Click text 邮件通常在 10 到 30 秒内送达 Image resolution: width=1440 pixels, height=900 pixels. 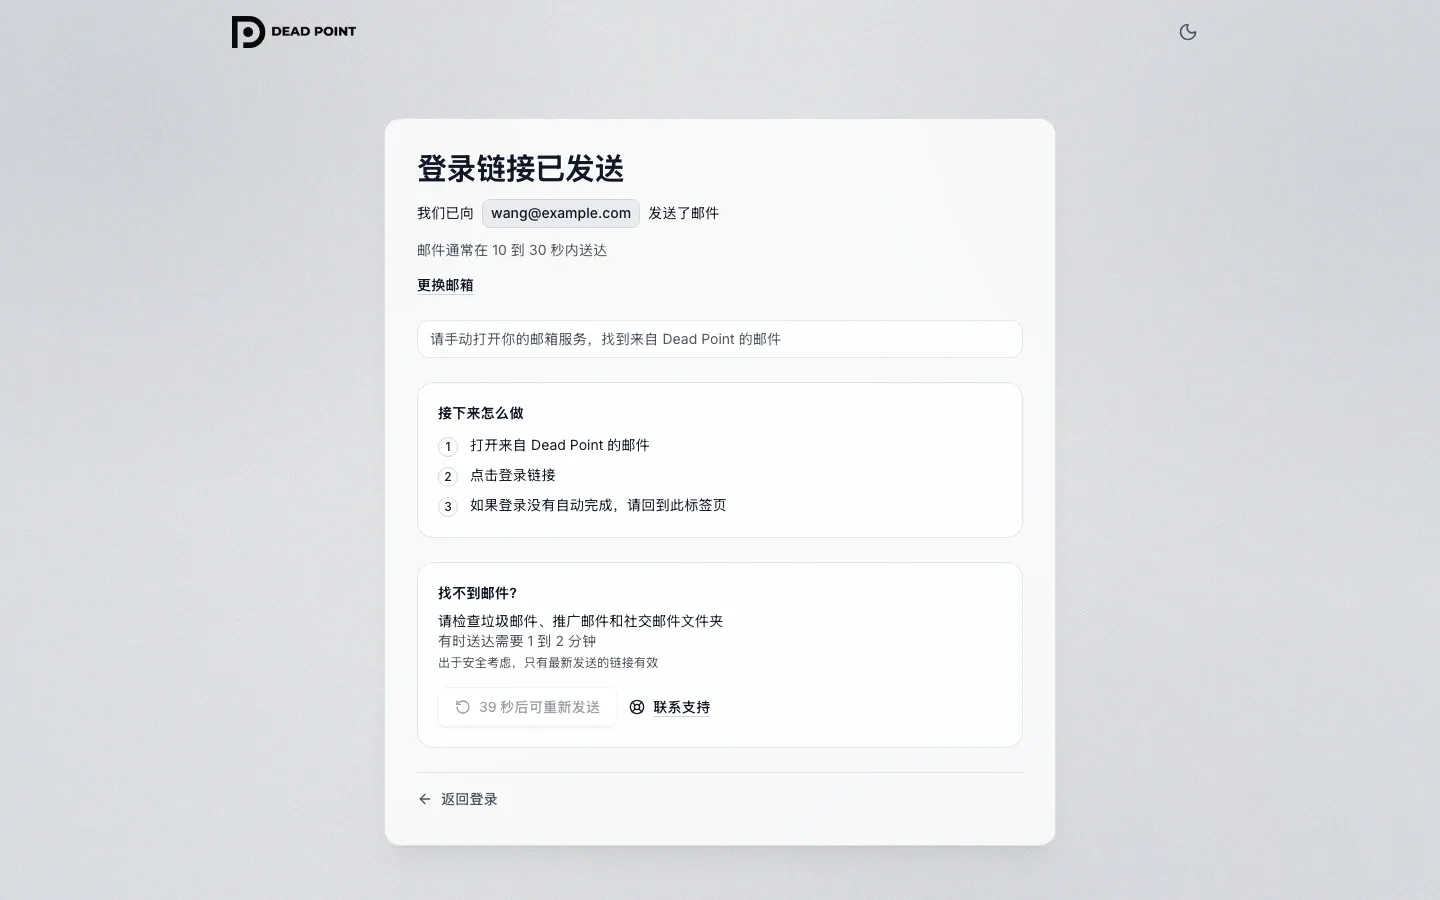tap(512, 250)
